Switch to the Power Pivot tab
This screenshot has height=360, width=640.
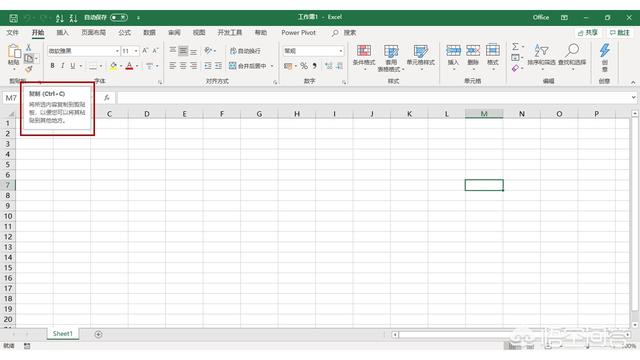[x=298, y=33]
